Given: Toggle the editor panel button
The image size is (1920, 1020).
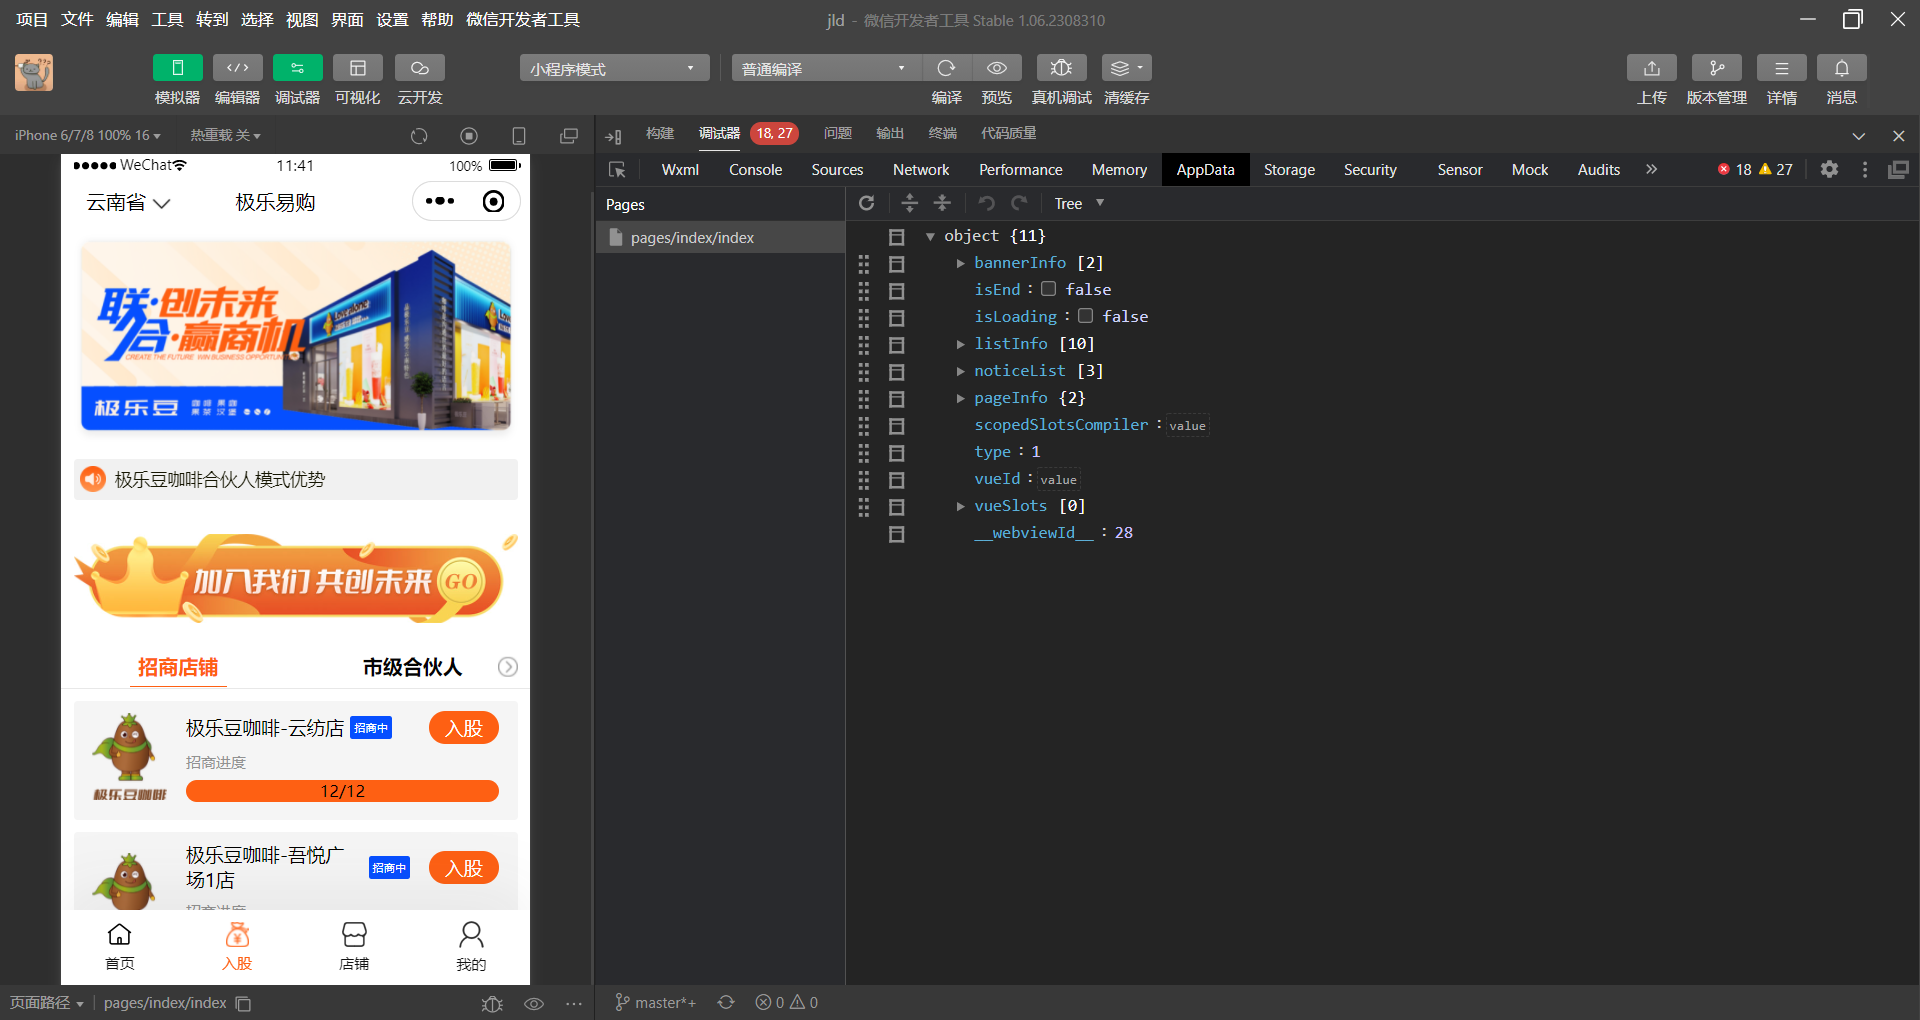Looking at the screenshot, I should [237, 68].
